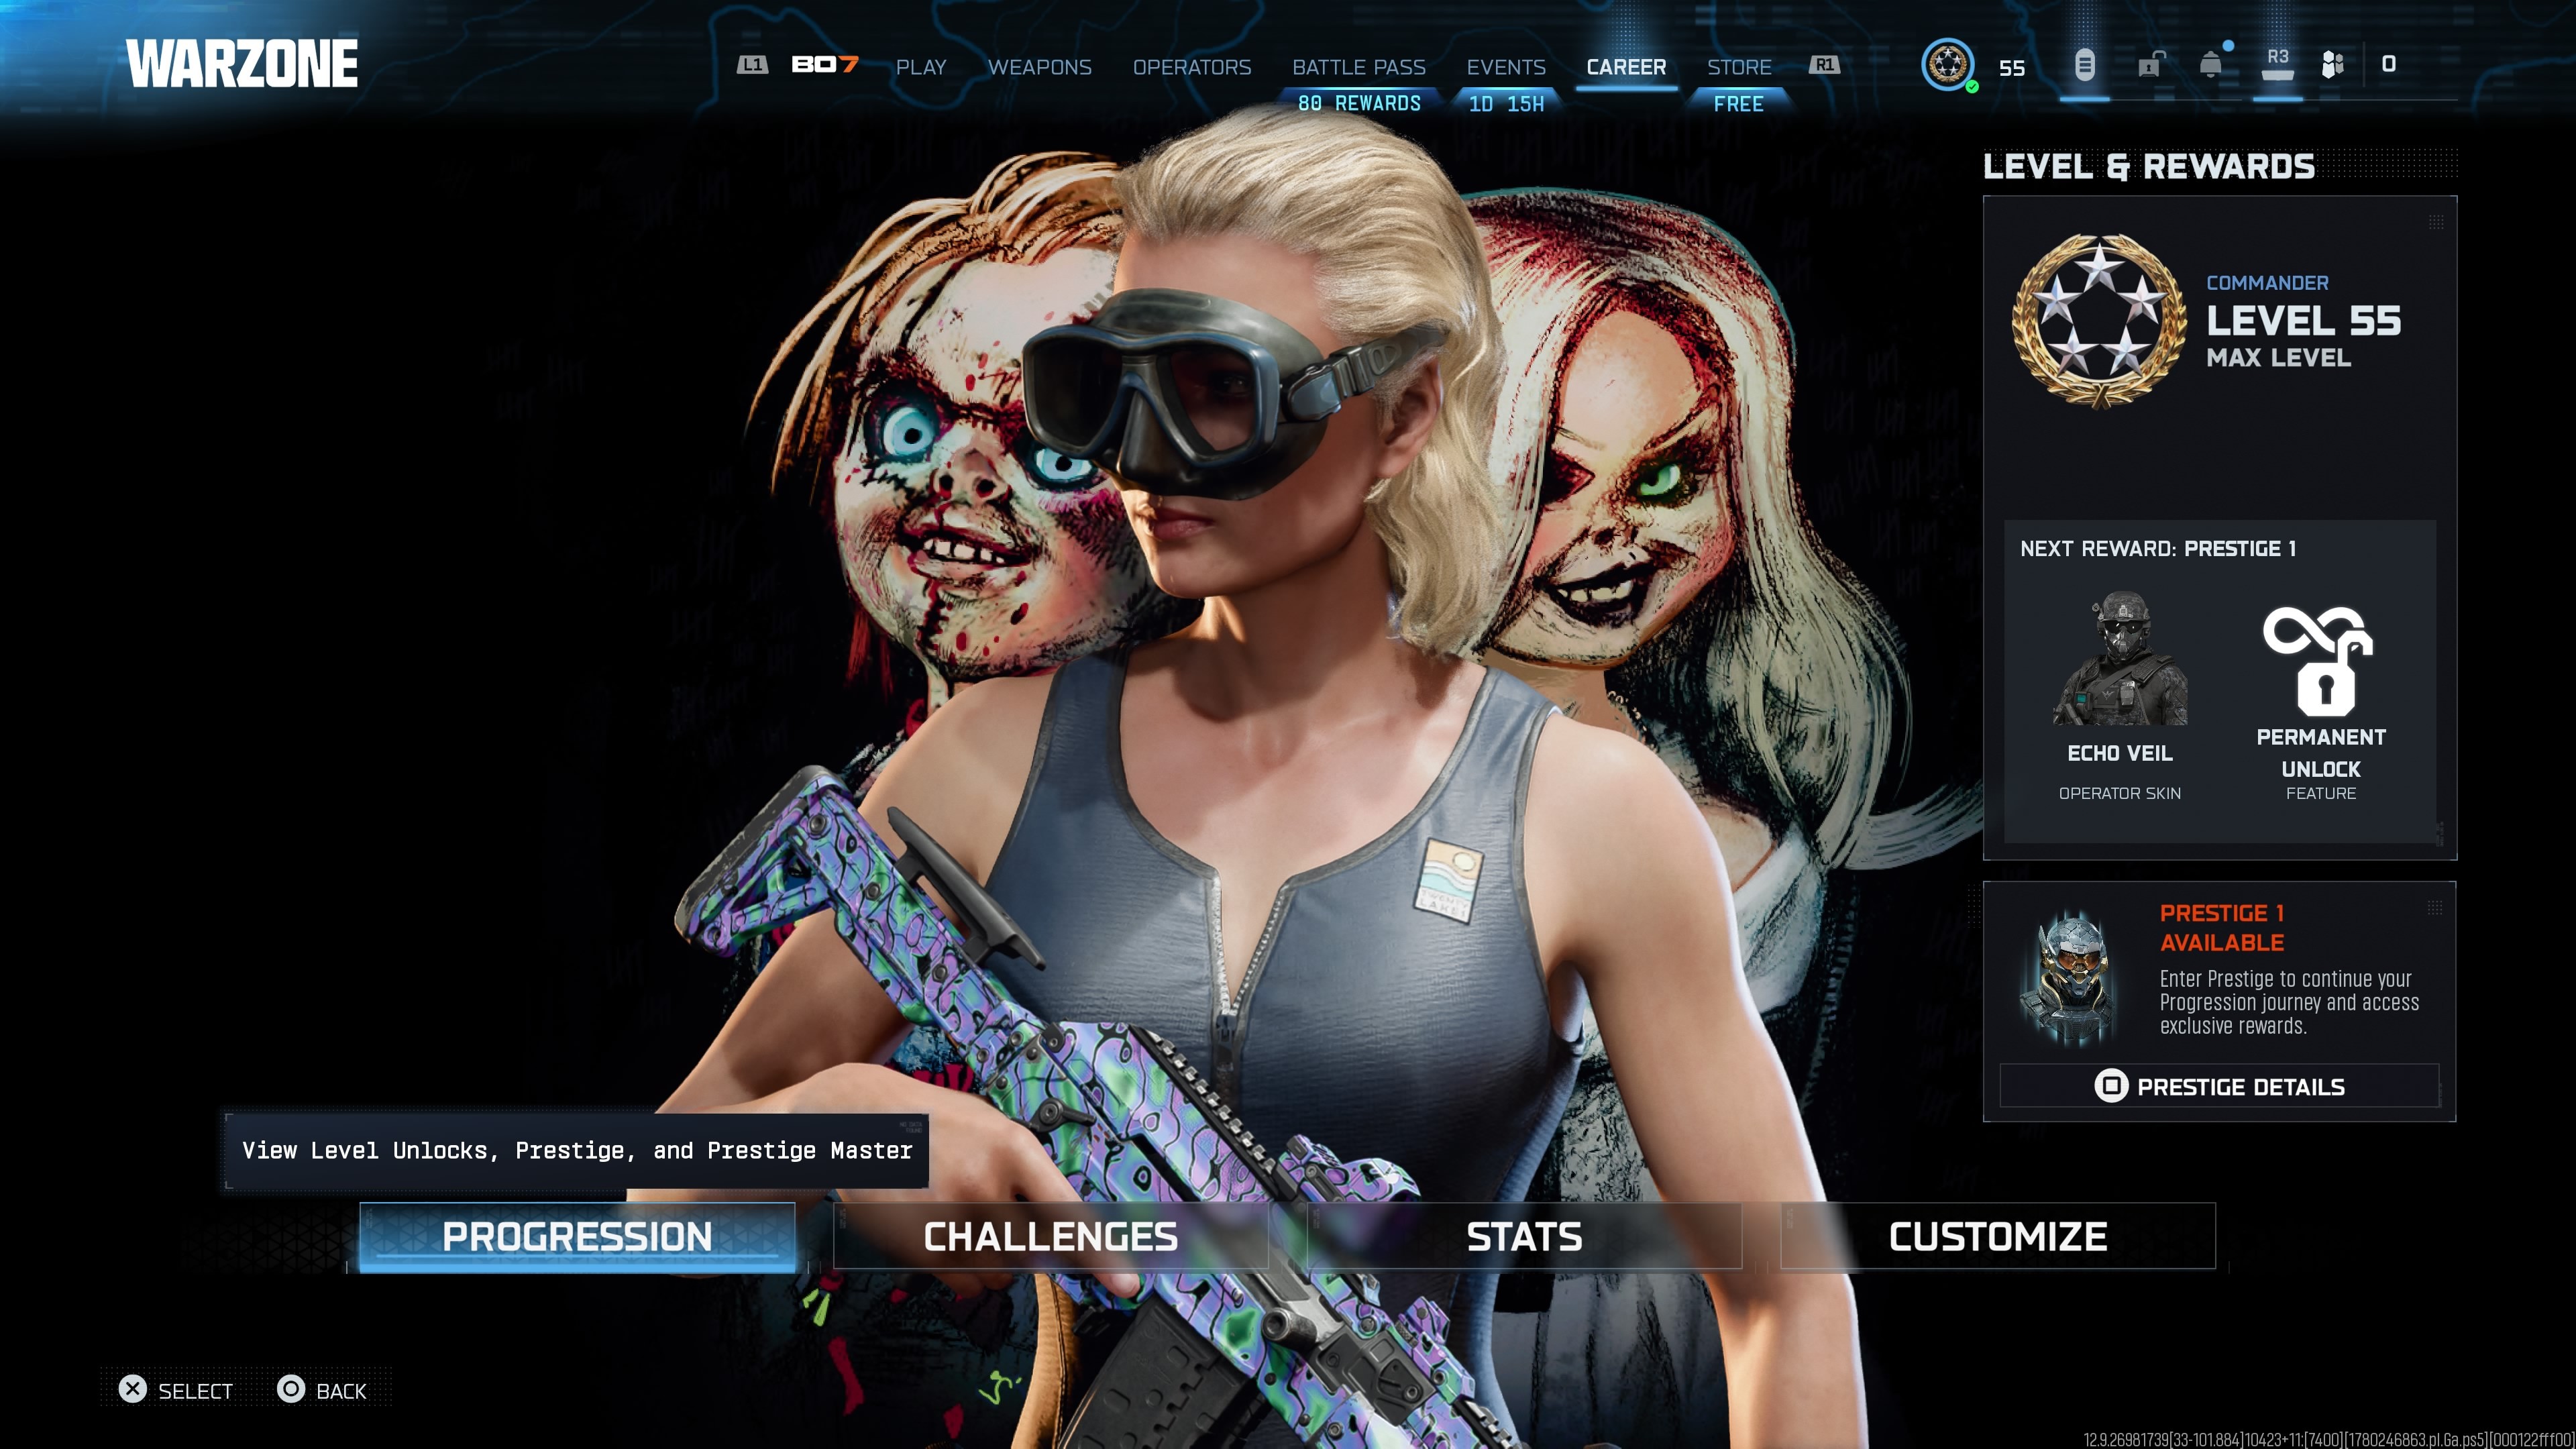Click the SELECT prompt label
The width and height of the screenshot is (2576, 1449).
point(195,1391)
